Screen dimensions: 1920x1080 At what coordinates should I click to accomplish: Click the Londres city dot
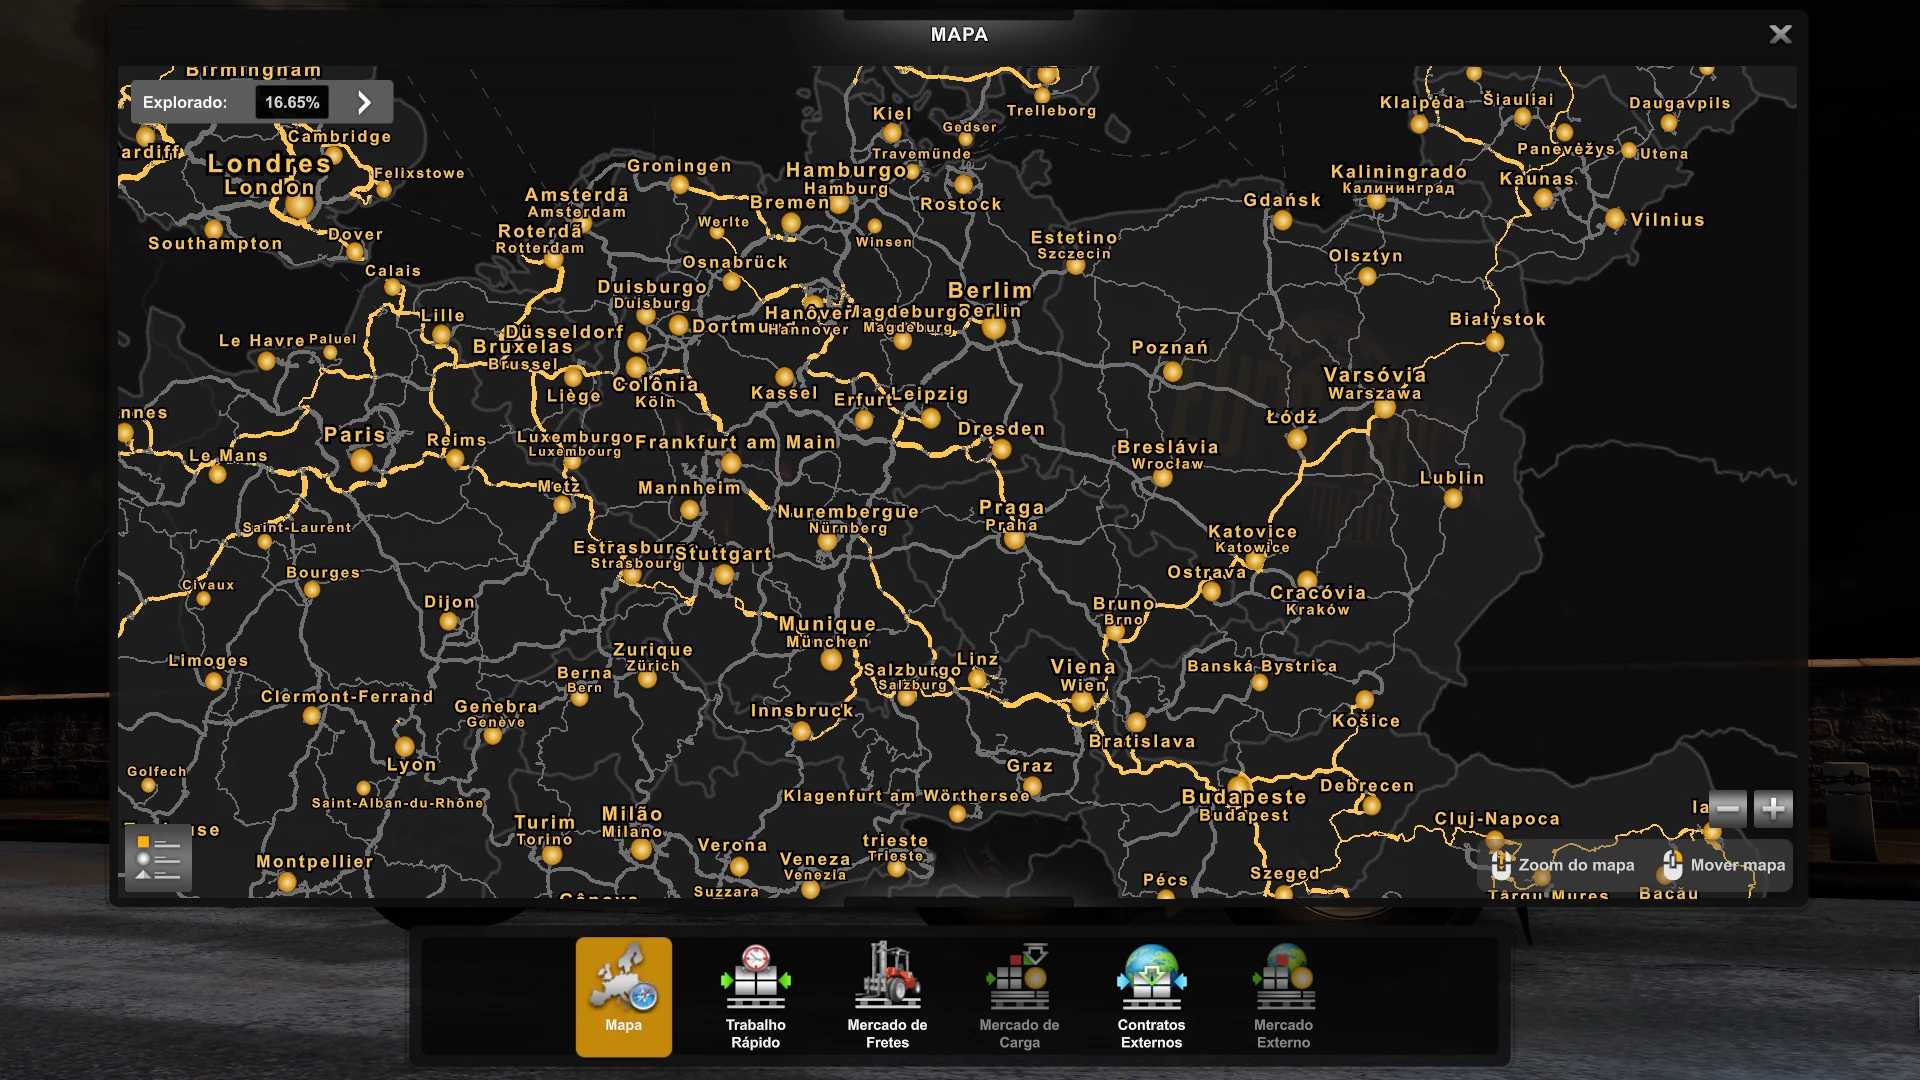tap(299, 206)
